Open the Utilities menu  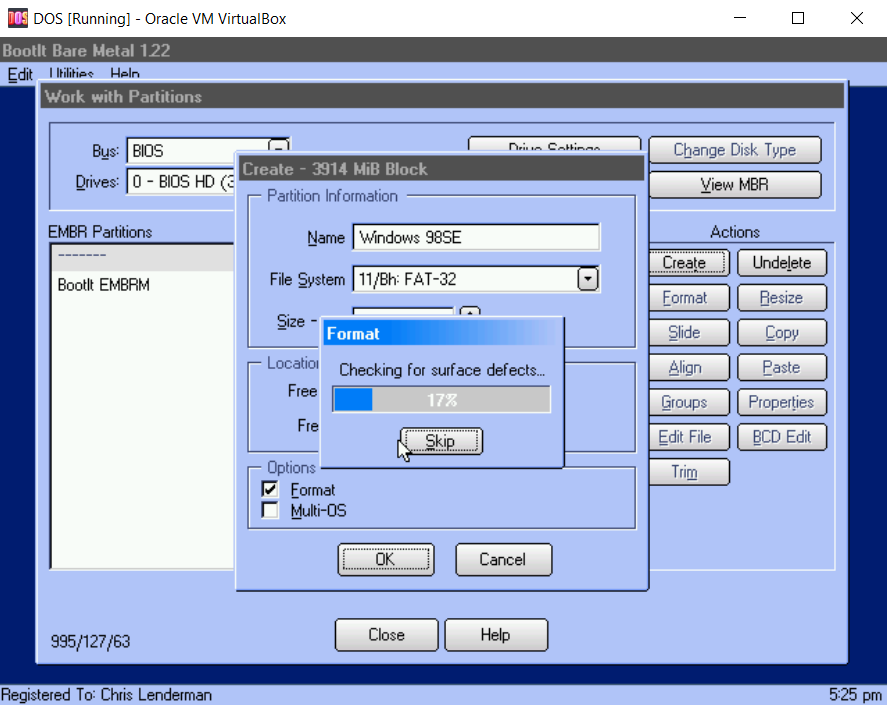70,74
